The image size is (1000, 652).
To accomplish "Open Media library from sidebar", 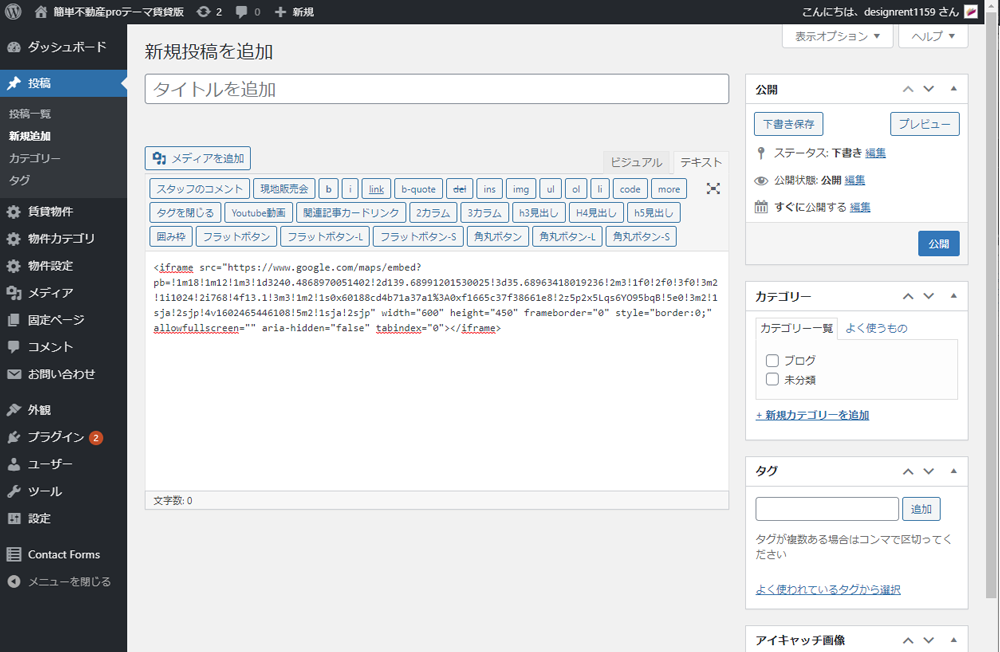I will tap(50, 293).
